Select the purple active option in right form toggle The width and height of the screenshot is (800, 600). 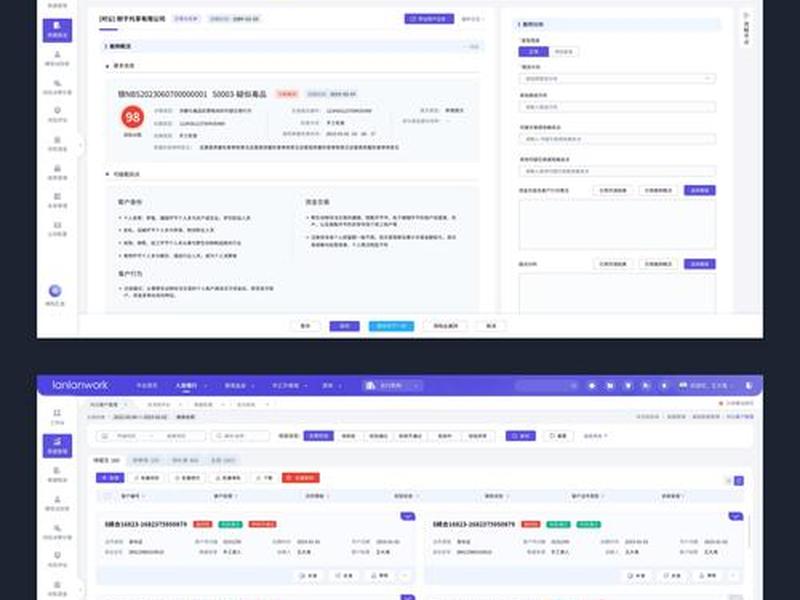pos(533,52)
